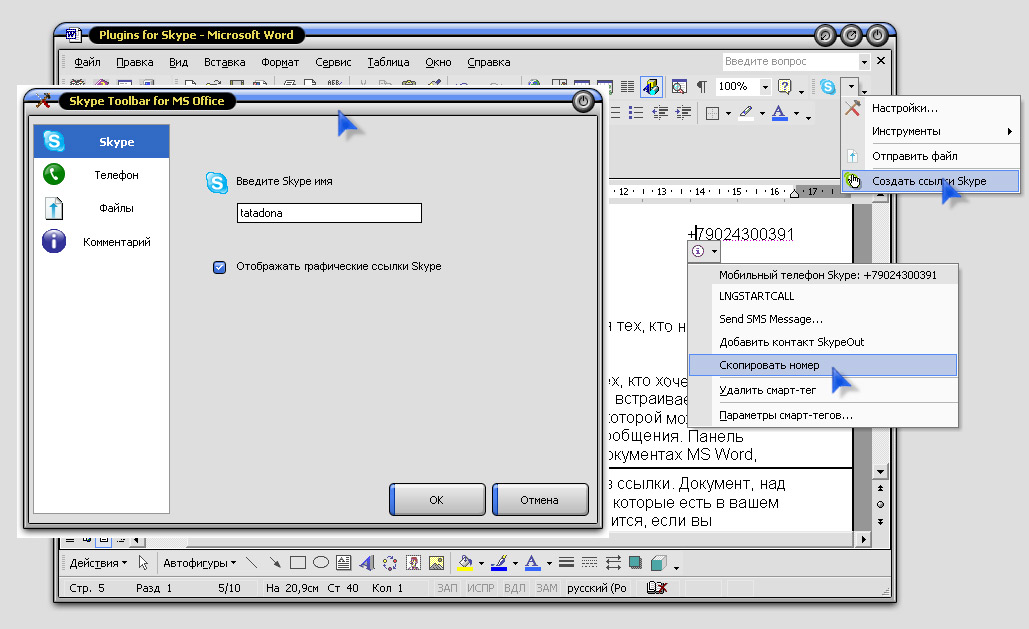
Task: Open the Правка menu
Action: [x=135, y=62]
